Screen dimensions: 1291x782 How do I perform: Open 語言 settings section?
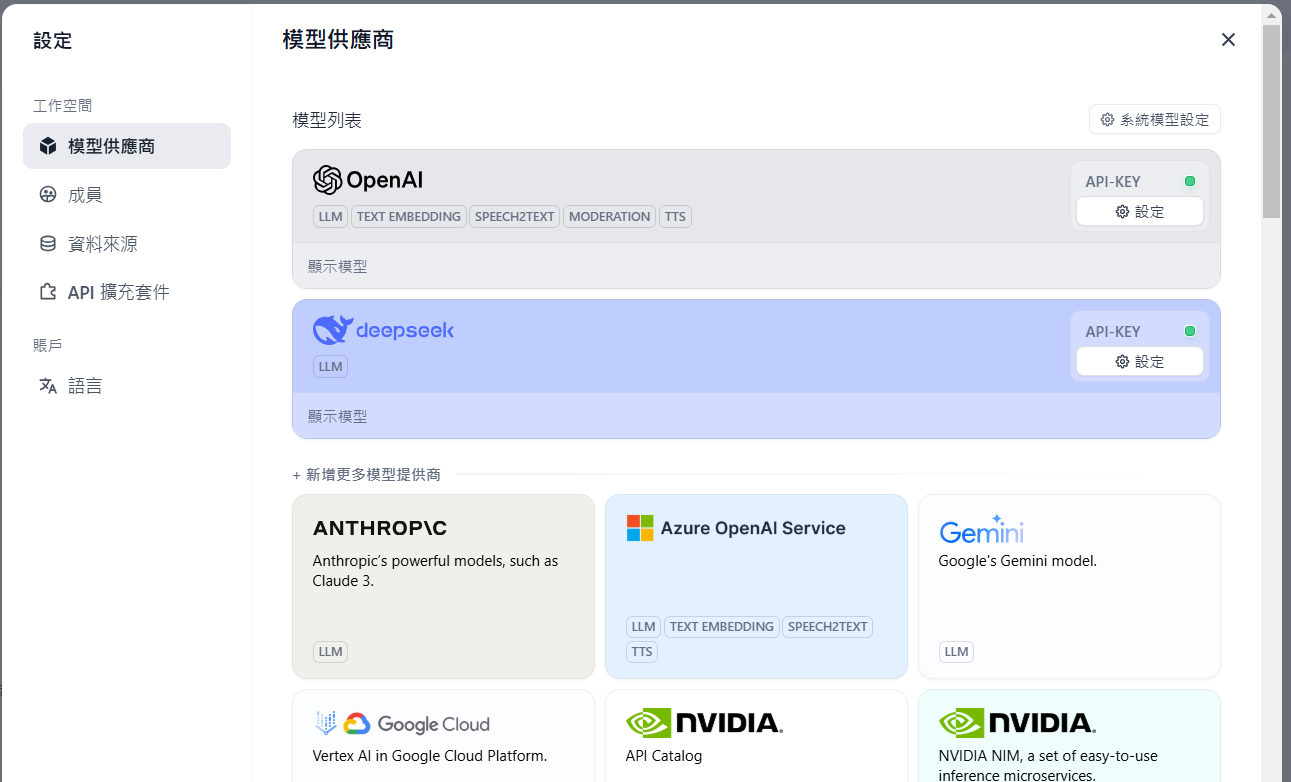[127, 386]
